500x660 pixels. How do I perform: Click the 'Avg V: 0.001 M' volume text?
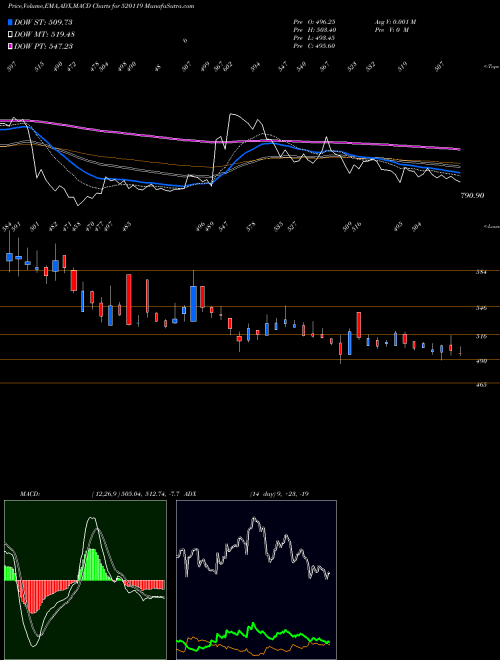click(x=395, y=22)
